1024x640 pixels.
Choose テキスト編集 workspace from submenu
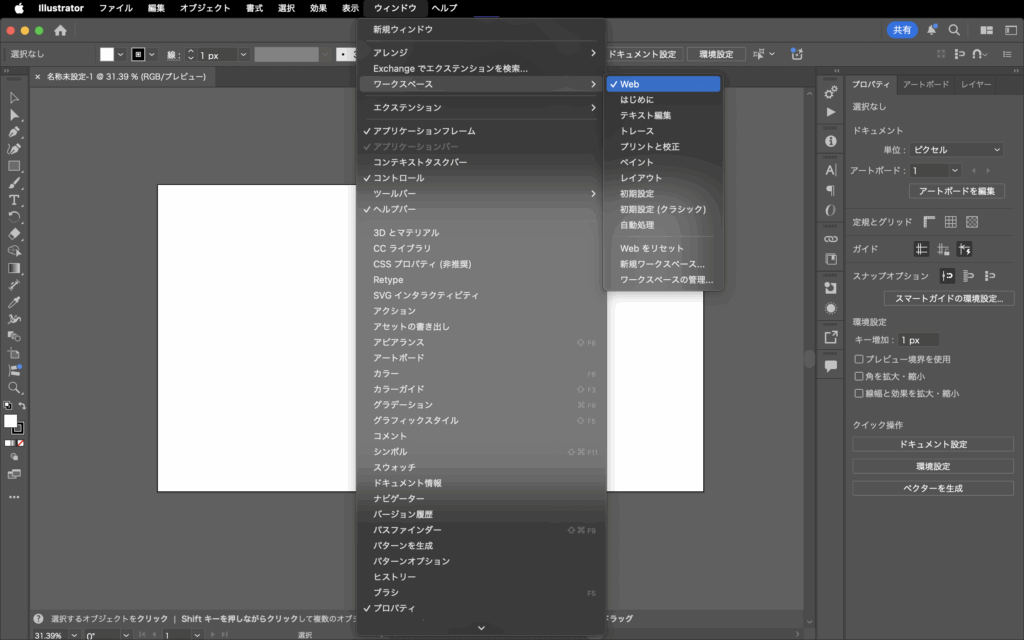coord(645,116)
